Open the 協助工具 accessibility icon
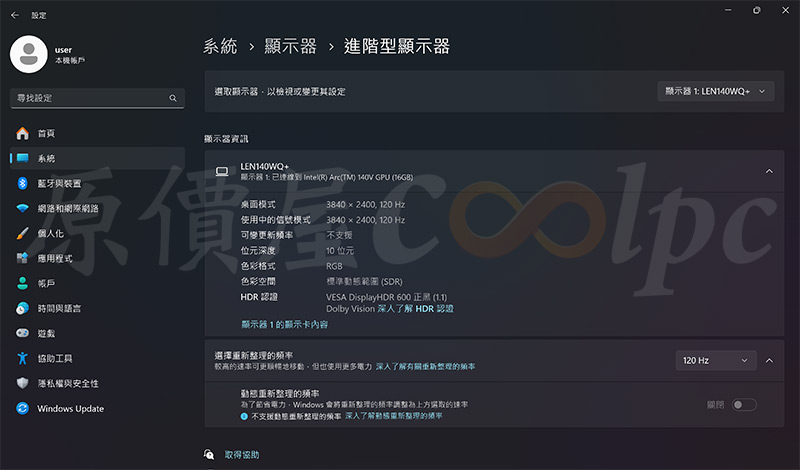 22,358
